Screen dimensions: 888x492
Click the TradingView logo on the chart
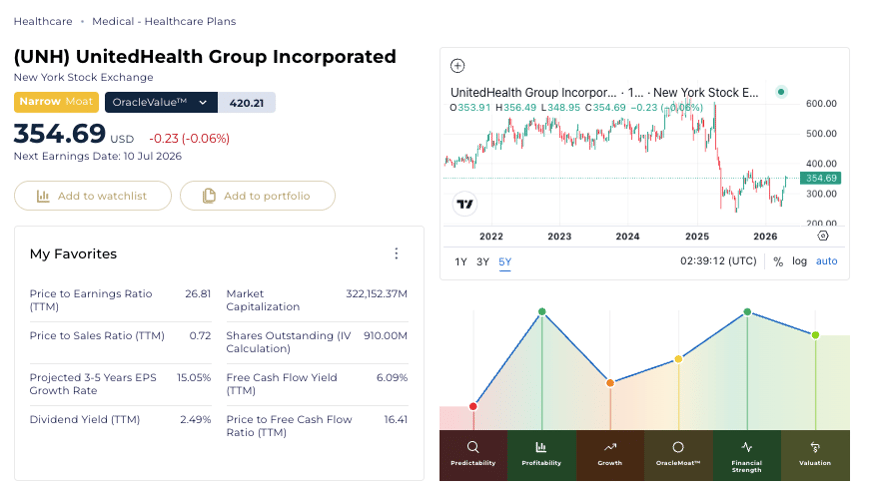(464, 204)
